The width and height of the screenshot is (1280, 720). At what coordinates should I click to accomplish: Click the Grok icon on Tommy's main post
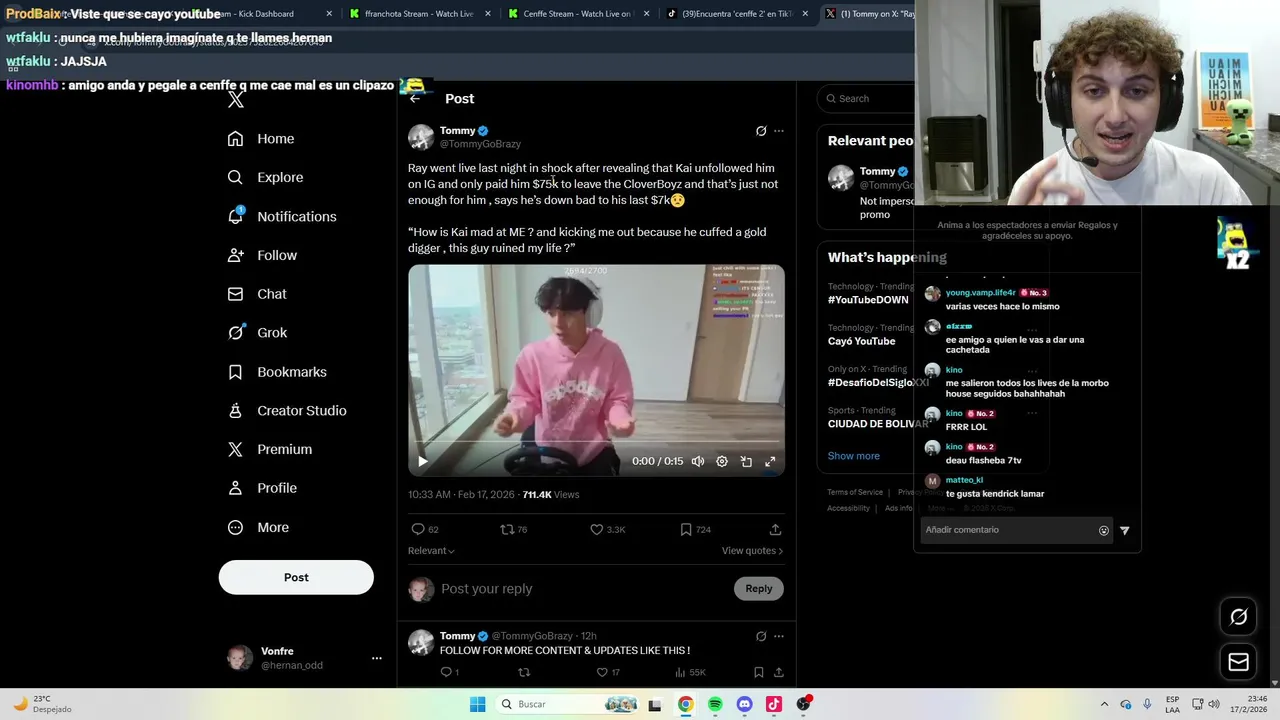pyautogui.click(x=761, y=131)
